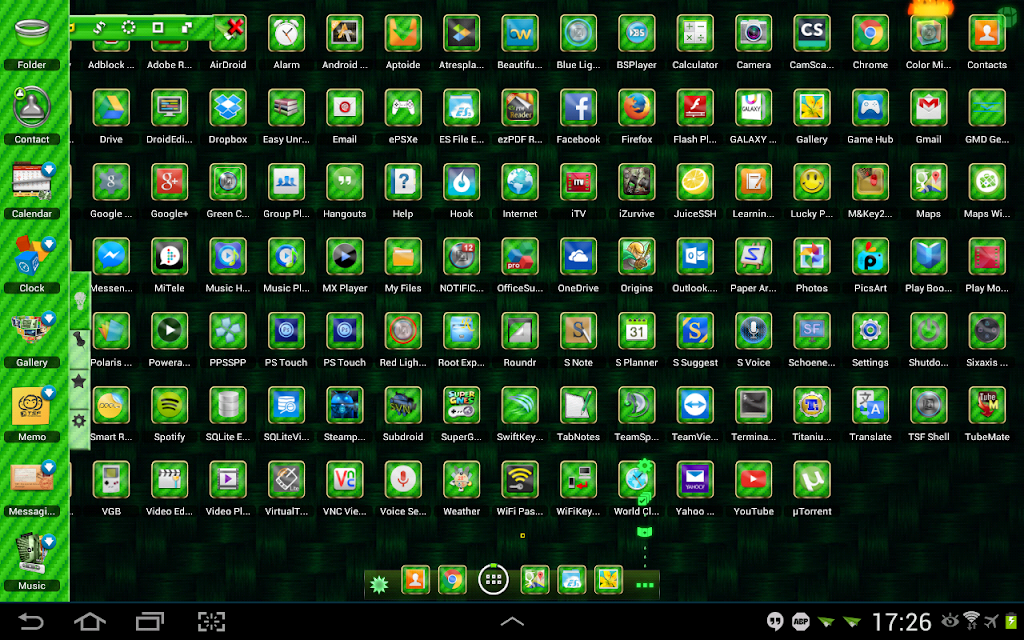The height and width of the screenshot is (640, 1024).
Task: Toggle the pin tab on side panel
Action: (79, 340)
